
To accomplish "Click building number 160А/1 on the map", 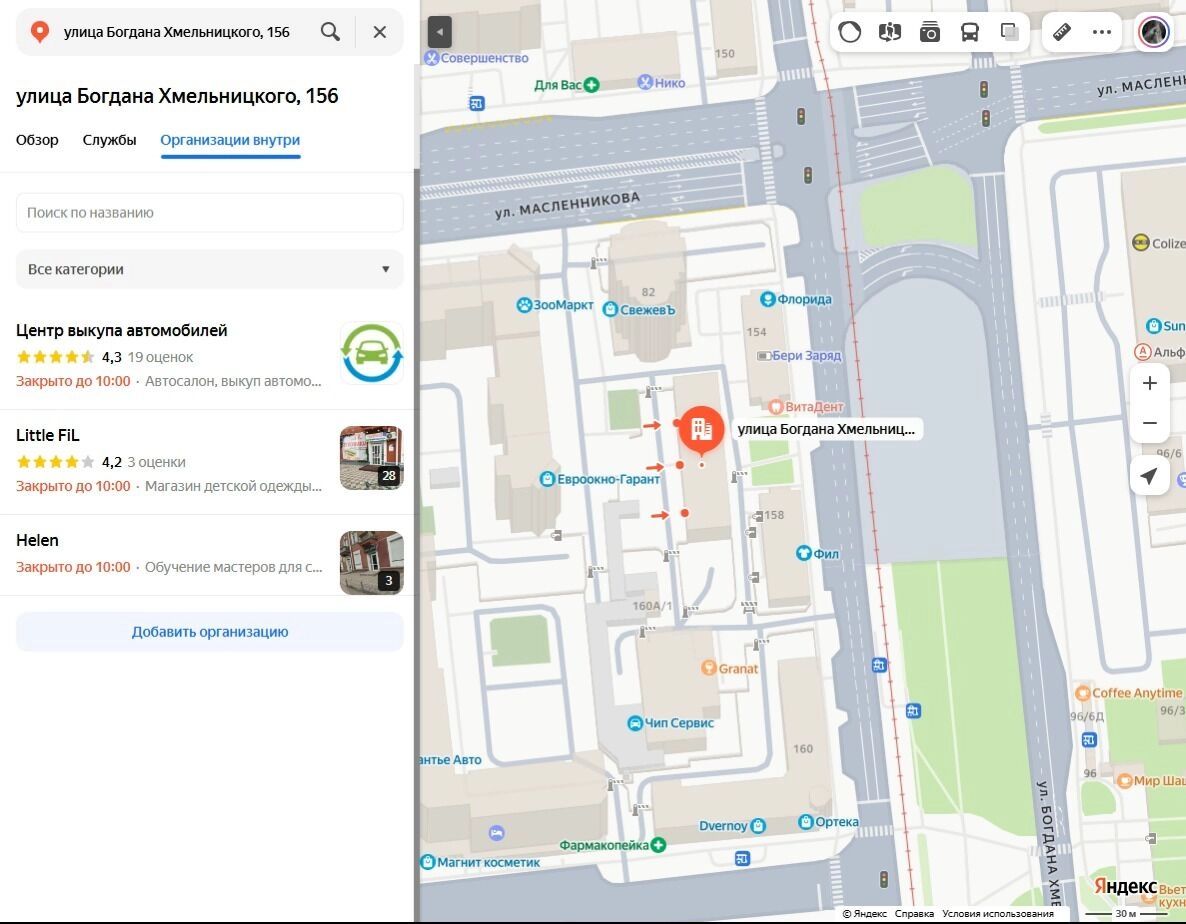I will click(x=652, y=606).
